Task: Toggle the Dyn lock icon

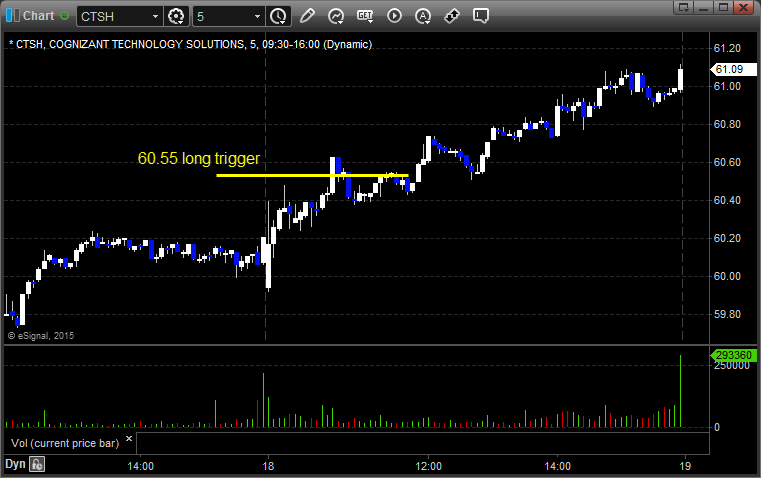Action: tap(37, 464)
